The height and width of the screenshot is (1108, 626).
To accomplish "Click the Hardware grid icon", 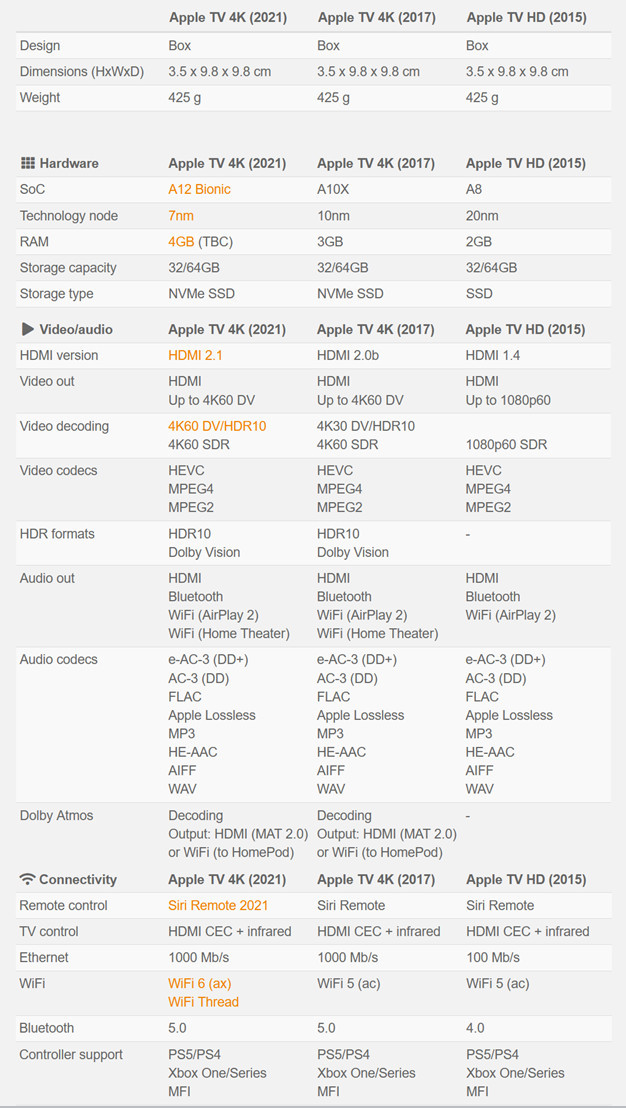I will 27,163.
